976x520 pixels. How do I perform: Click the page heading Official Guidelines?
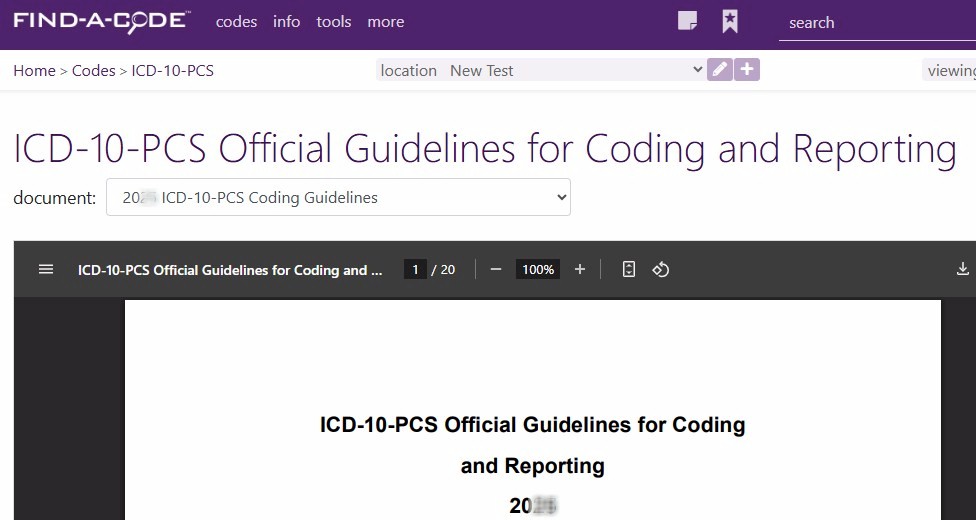pos(484,149)
